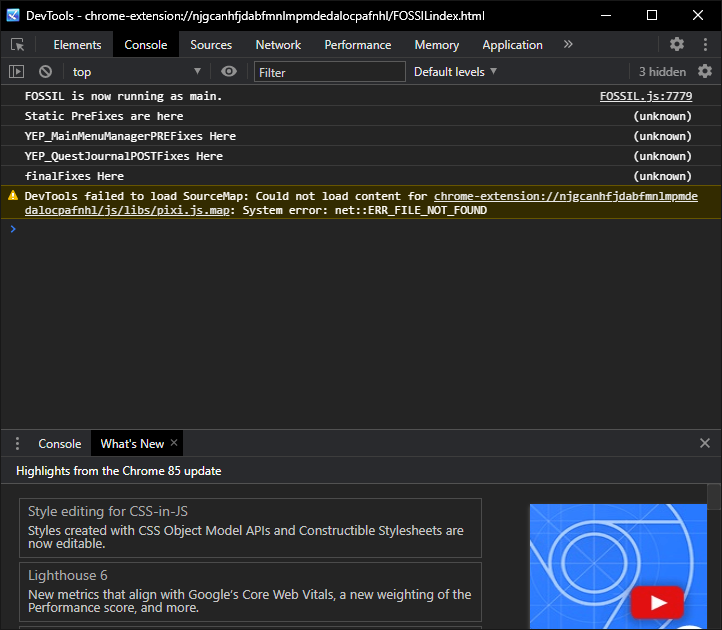Click 'FOSSIL is now running as main.' message
Viewport: 722px width, 630px height.
point(123,96)
